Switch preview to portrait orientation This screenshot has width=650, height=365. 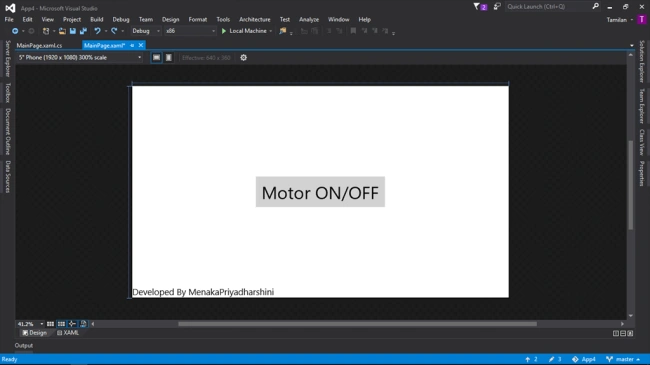click(169, 58)
